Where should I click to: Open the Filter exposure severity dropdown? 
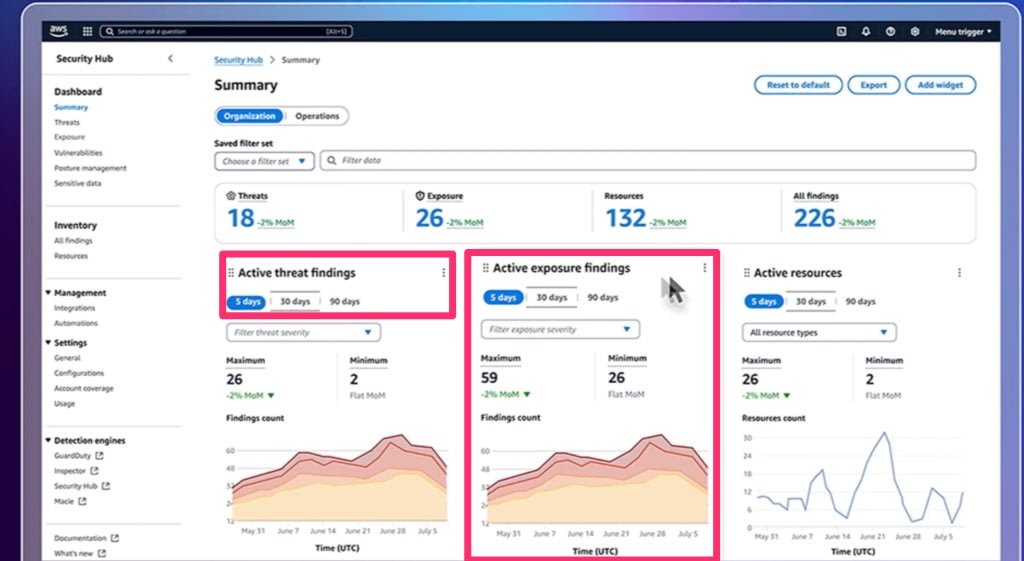pos(560,329)
